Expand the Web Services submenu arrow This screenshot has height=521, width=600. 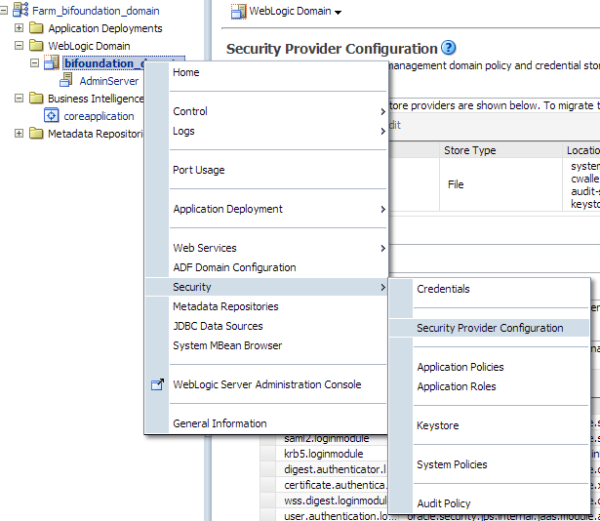tap(383, 248)
